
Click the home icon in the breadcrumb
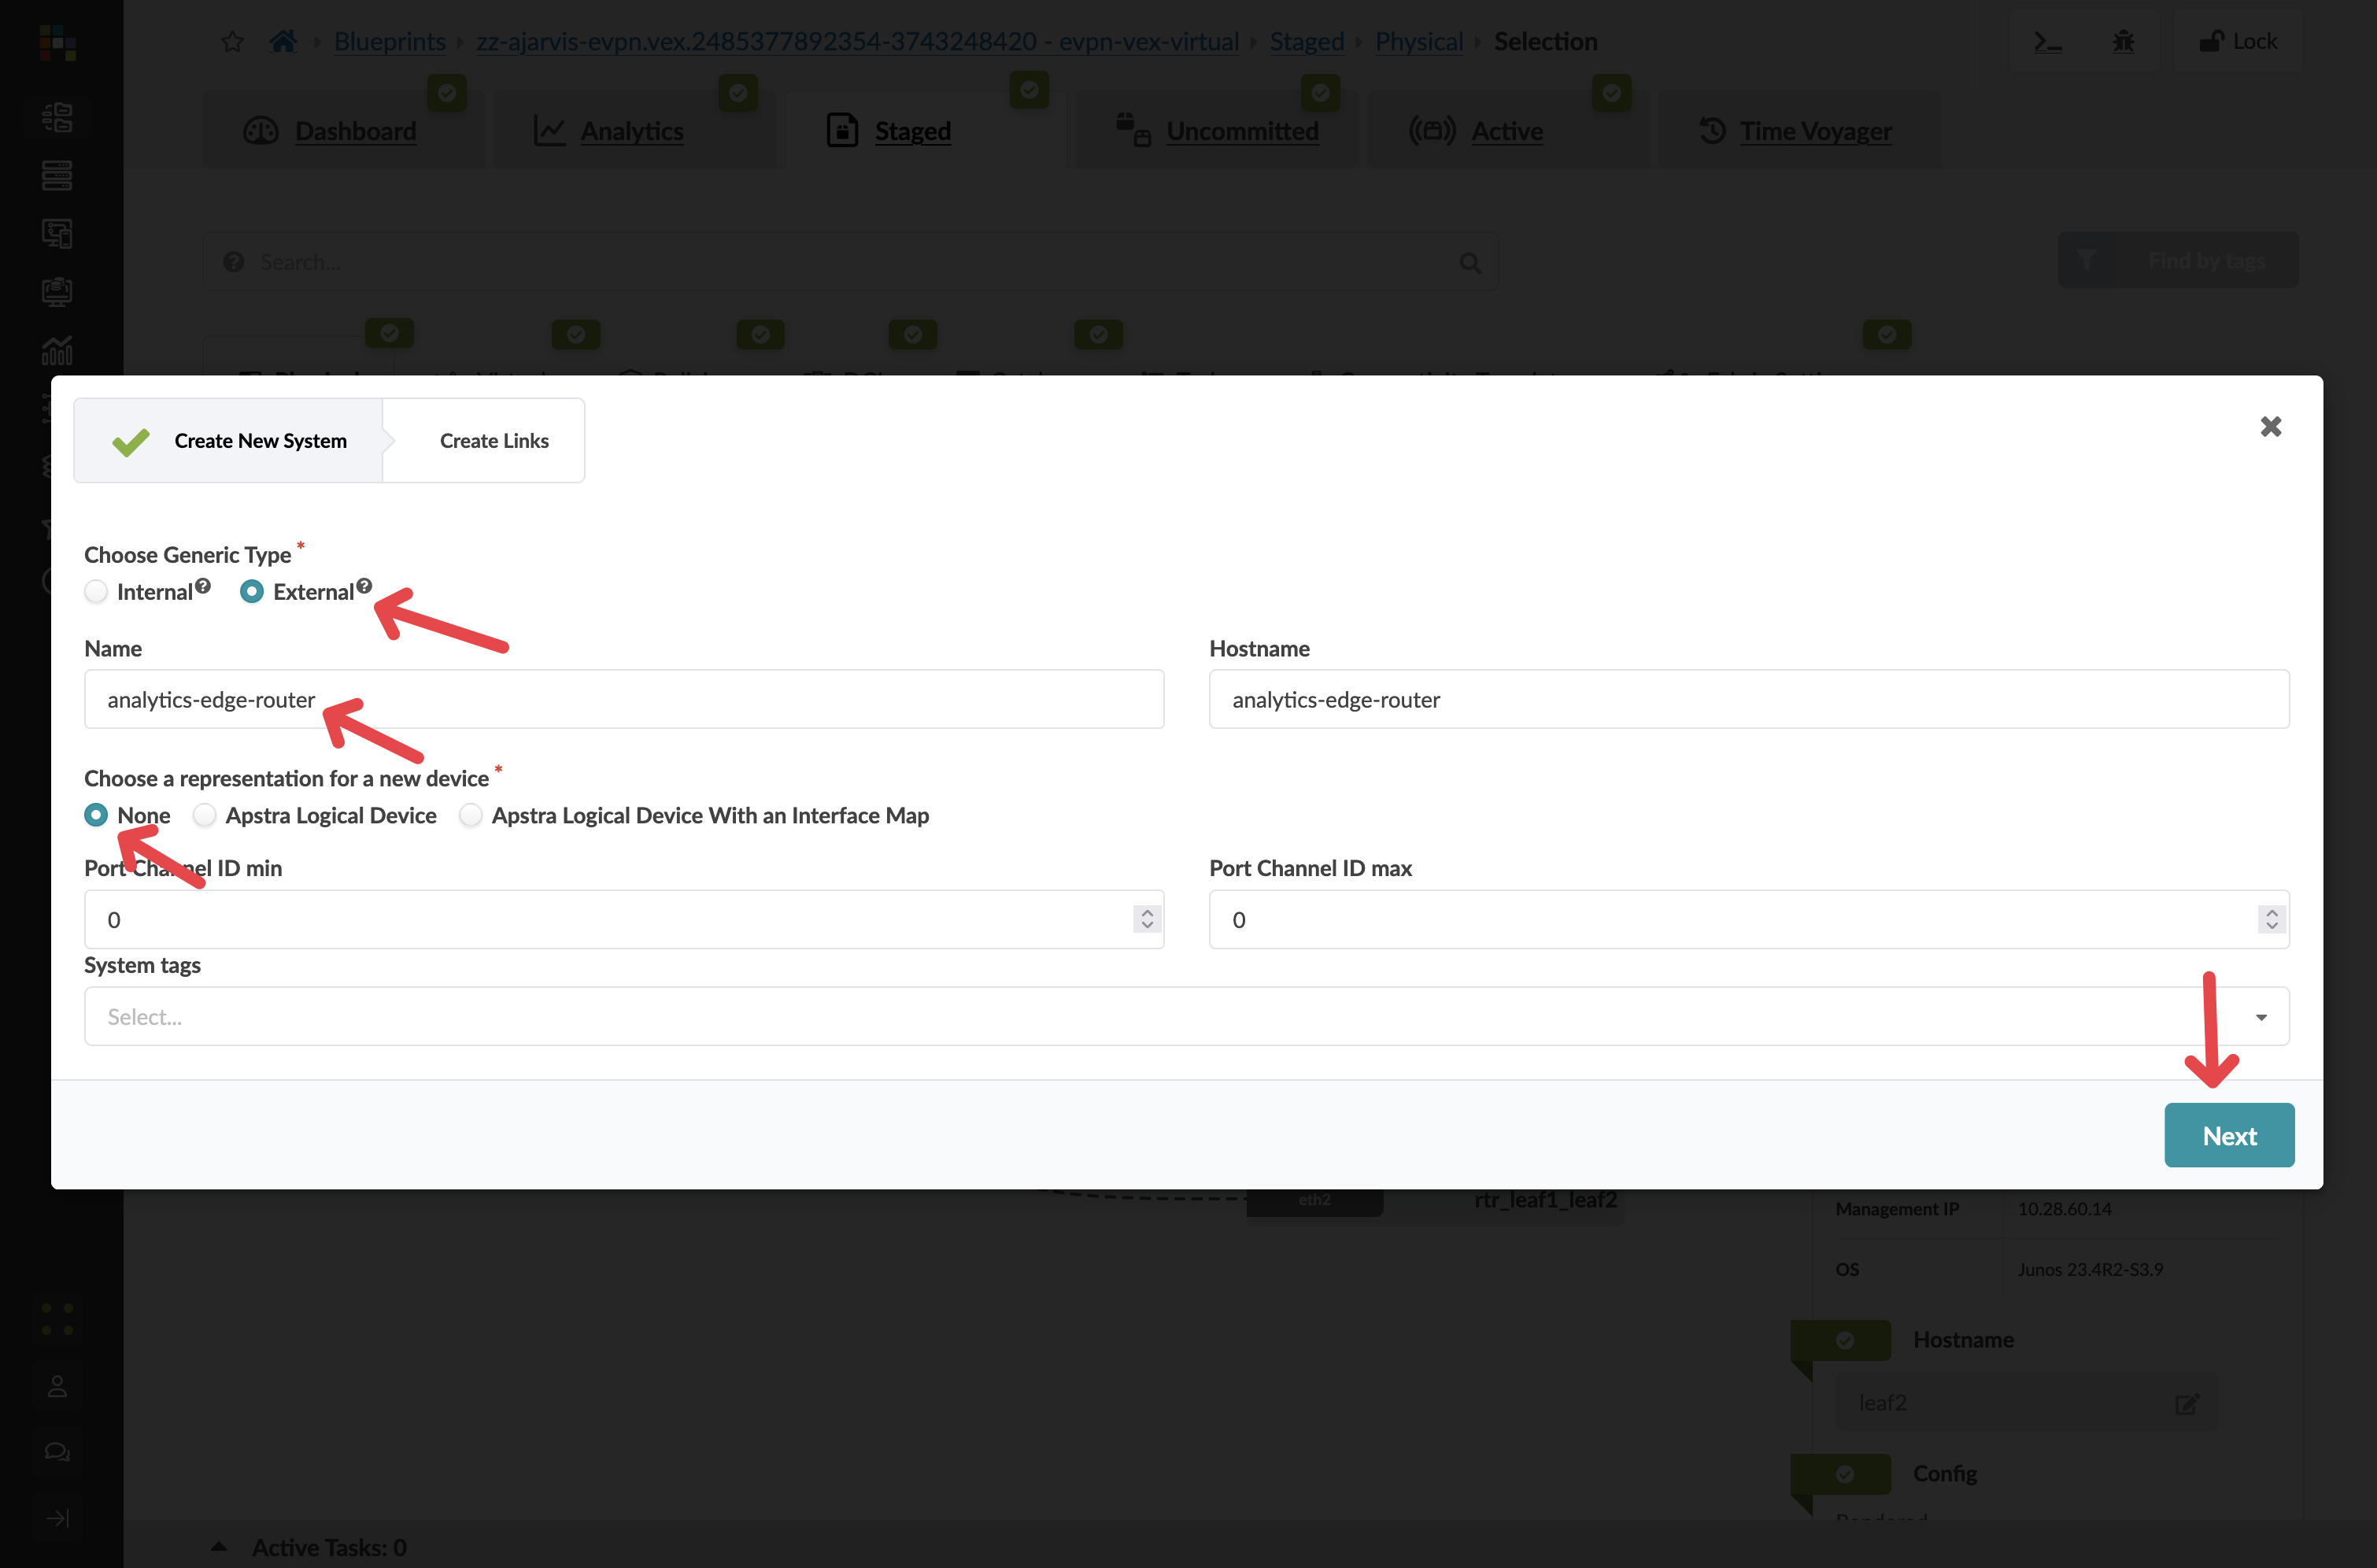[x=282, y=40]
